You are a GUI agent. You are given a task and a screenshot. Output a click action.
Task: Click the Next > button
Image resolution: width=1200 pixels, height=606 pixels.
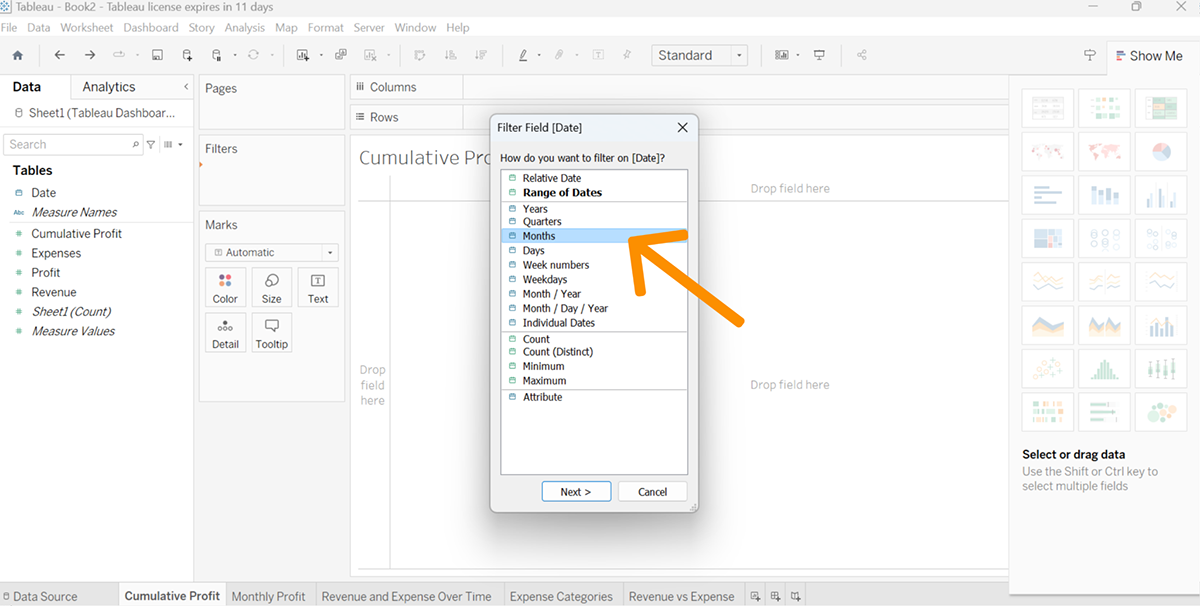click(576, 492)
